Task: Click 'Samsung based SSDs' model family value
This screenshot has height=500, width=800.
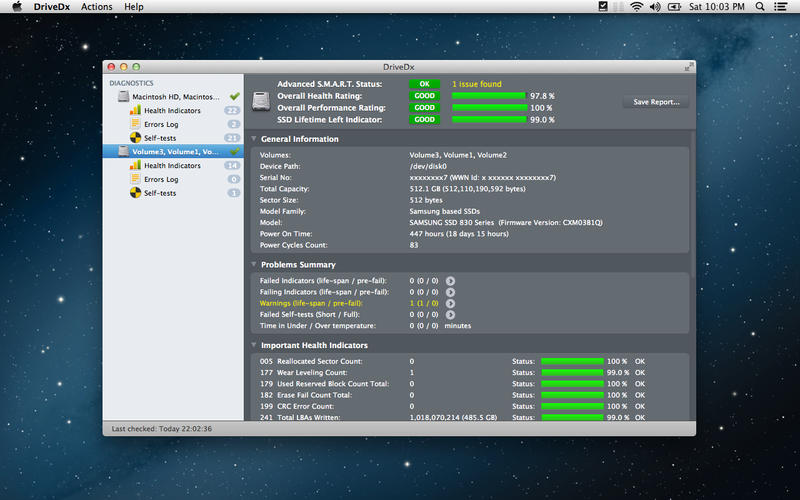Action: point(444,211)
